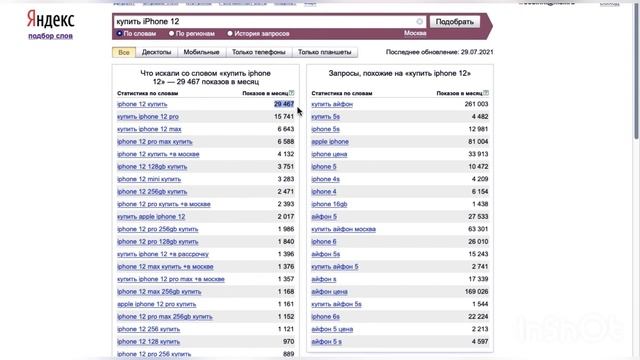
Task: Clear the search field with the X icon
Action: [420, 22]
